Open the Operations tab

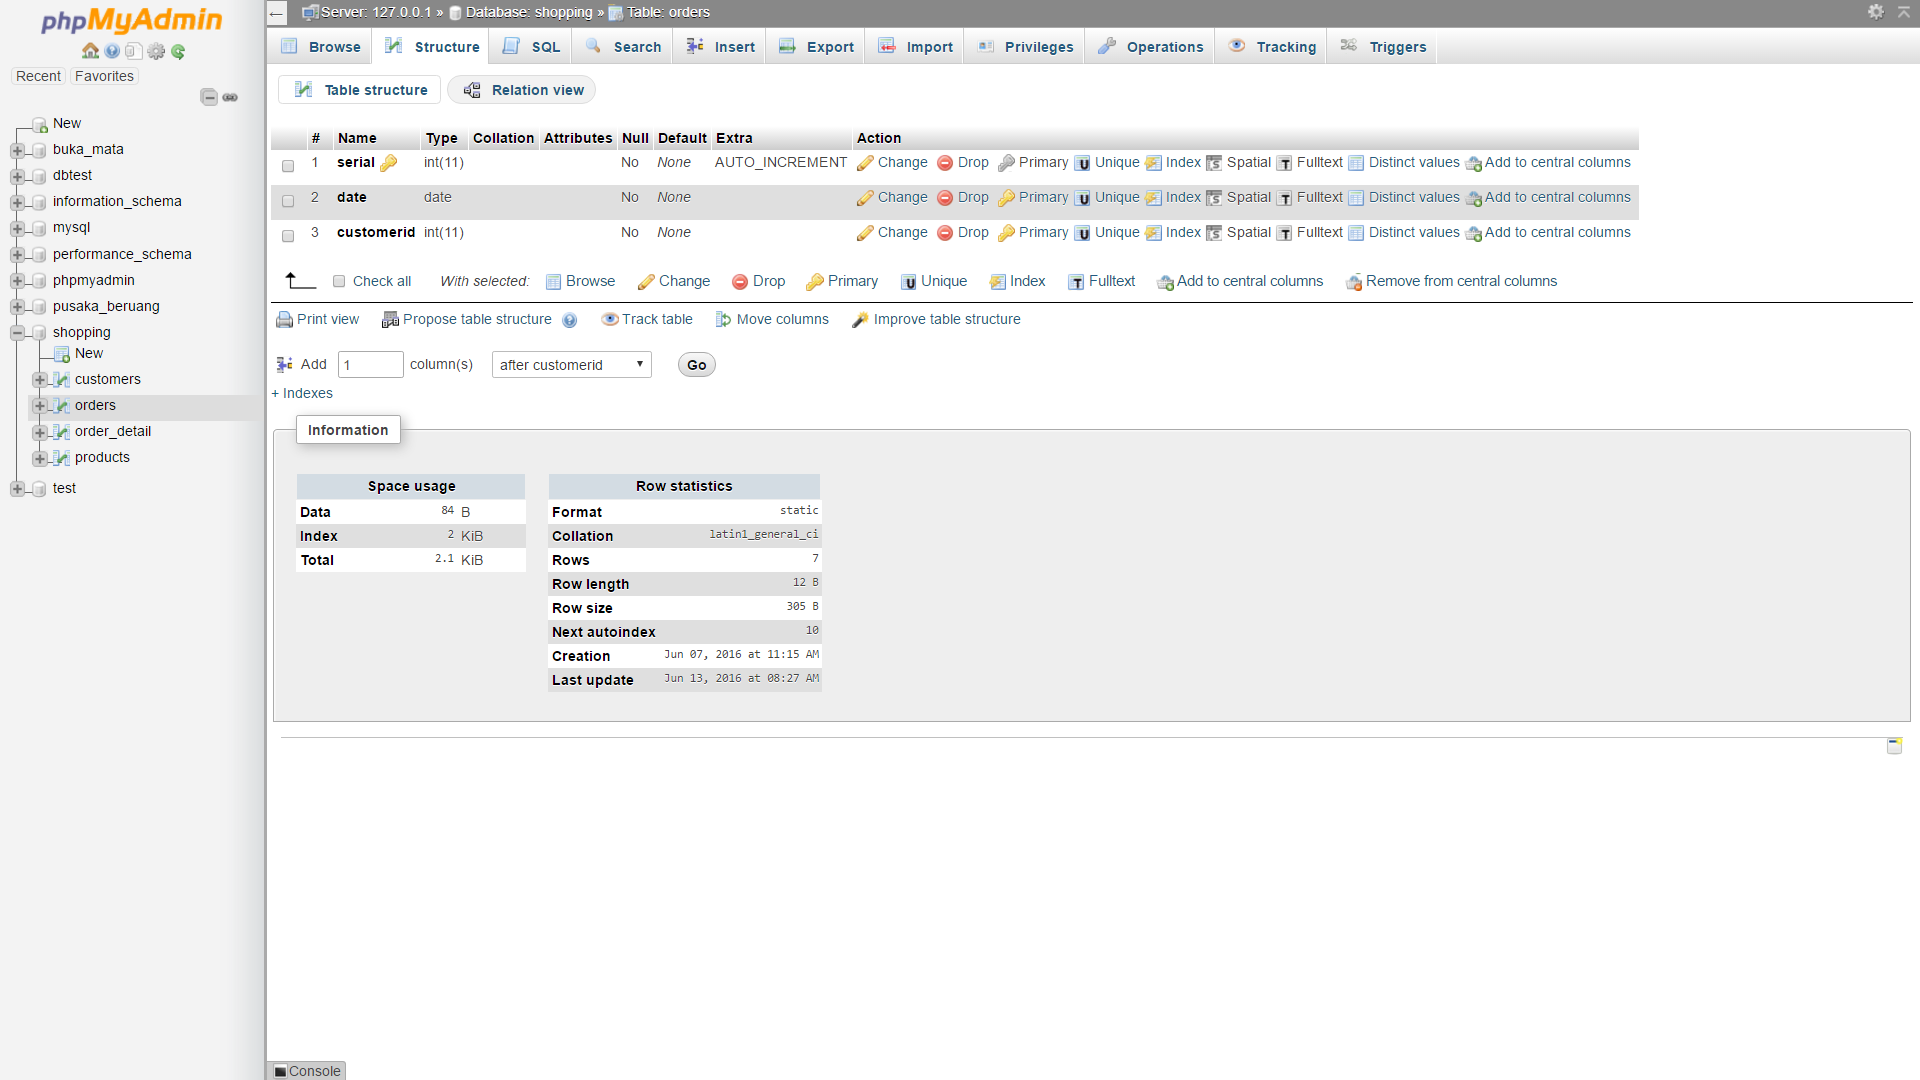coord(1150,47)
